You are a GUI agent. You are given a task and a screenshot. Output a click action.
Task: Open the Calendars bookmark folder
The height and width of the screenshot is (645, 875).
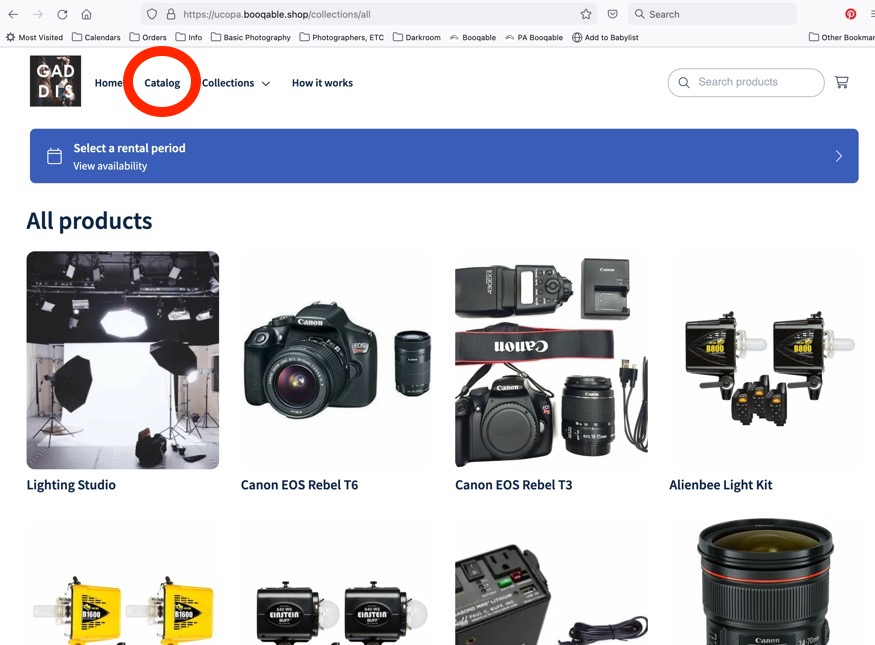(96, 37)
